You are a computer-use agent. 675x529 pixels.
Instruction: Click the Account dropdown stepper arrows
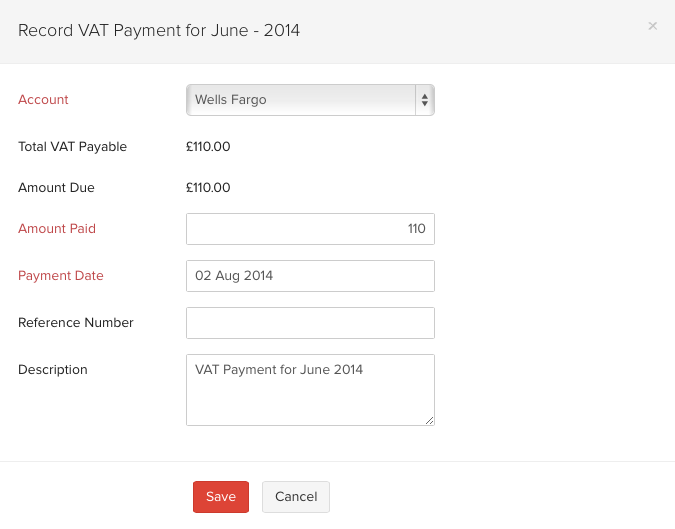(425, 100)
